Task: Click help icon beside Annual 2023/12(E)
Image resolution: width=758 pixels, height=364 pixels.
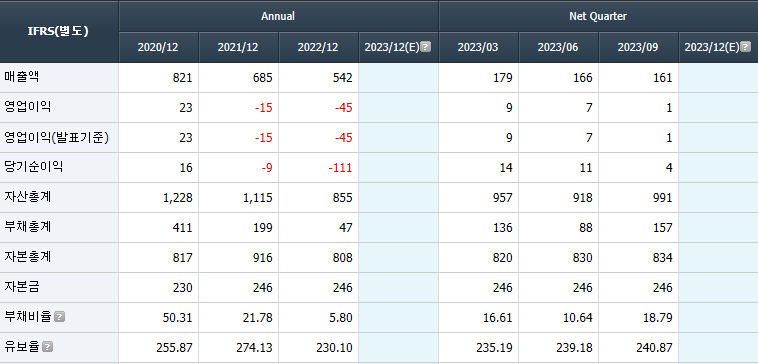Action: coord(425,47)
